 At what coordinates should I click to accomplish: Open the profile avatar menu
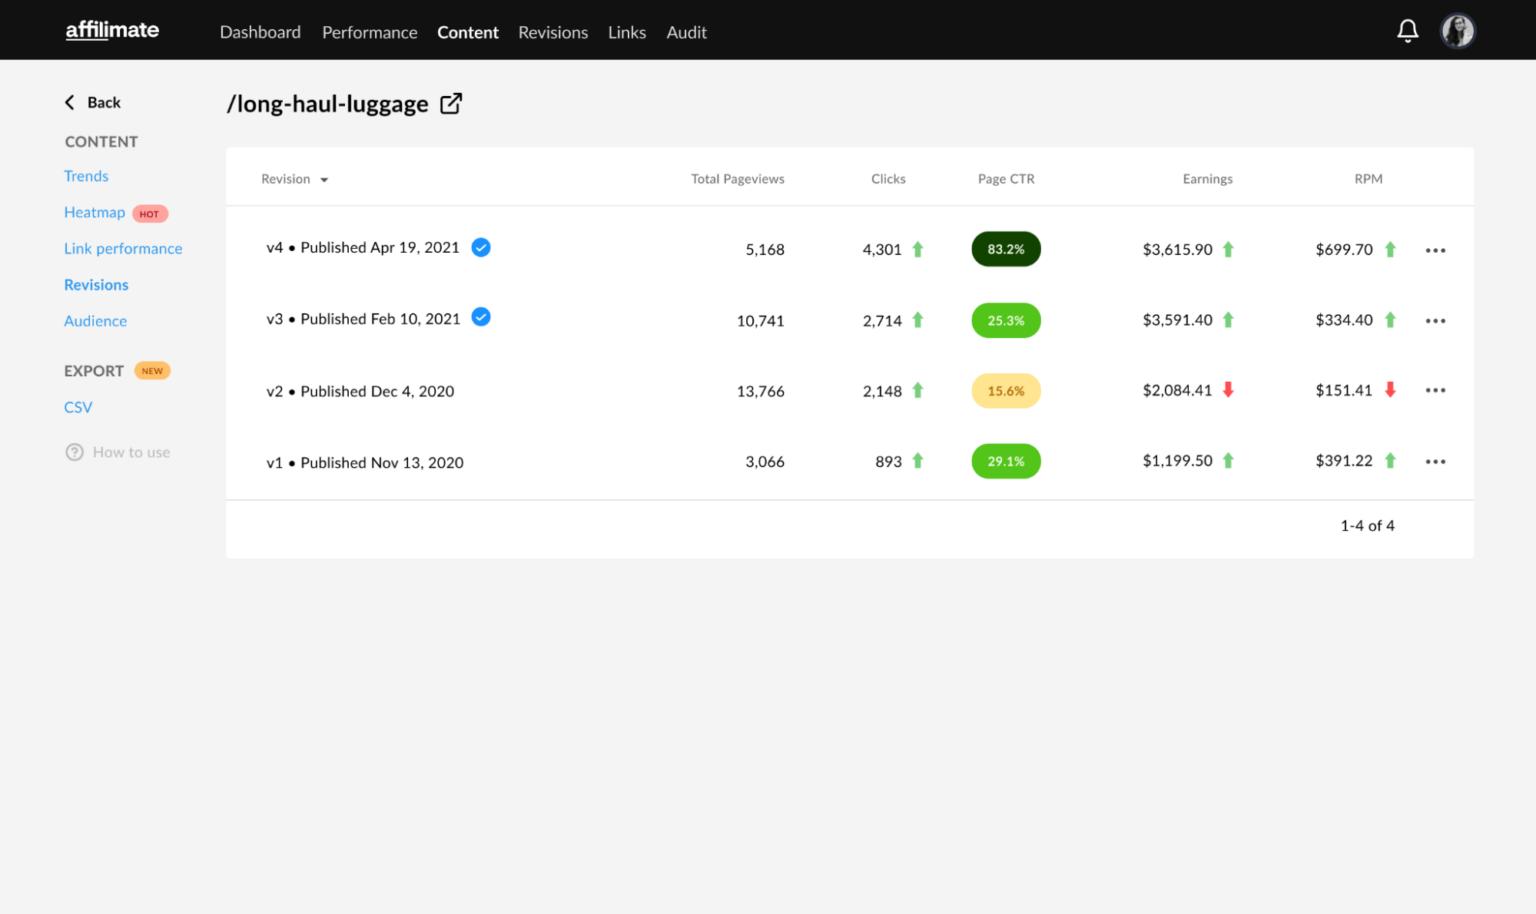tap(1458, 30)
